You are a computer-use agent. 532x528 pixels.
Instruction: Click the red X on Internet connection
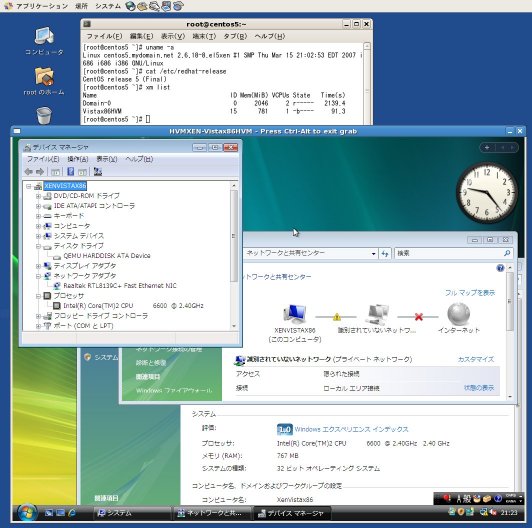pyautogui.click(x=418, y=317)
